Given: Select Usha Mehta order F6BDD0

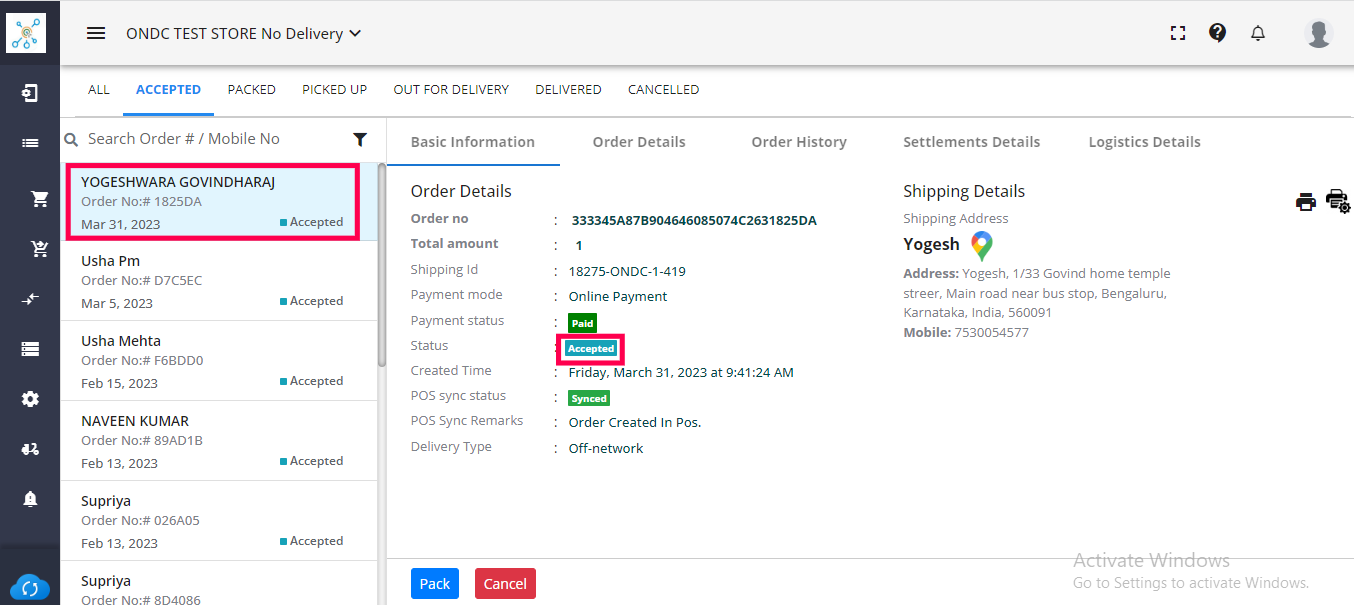Looking at the screenshot, I should click(219, 361).
